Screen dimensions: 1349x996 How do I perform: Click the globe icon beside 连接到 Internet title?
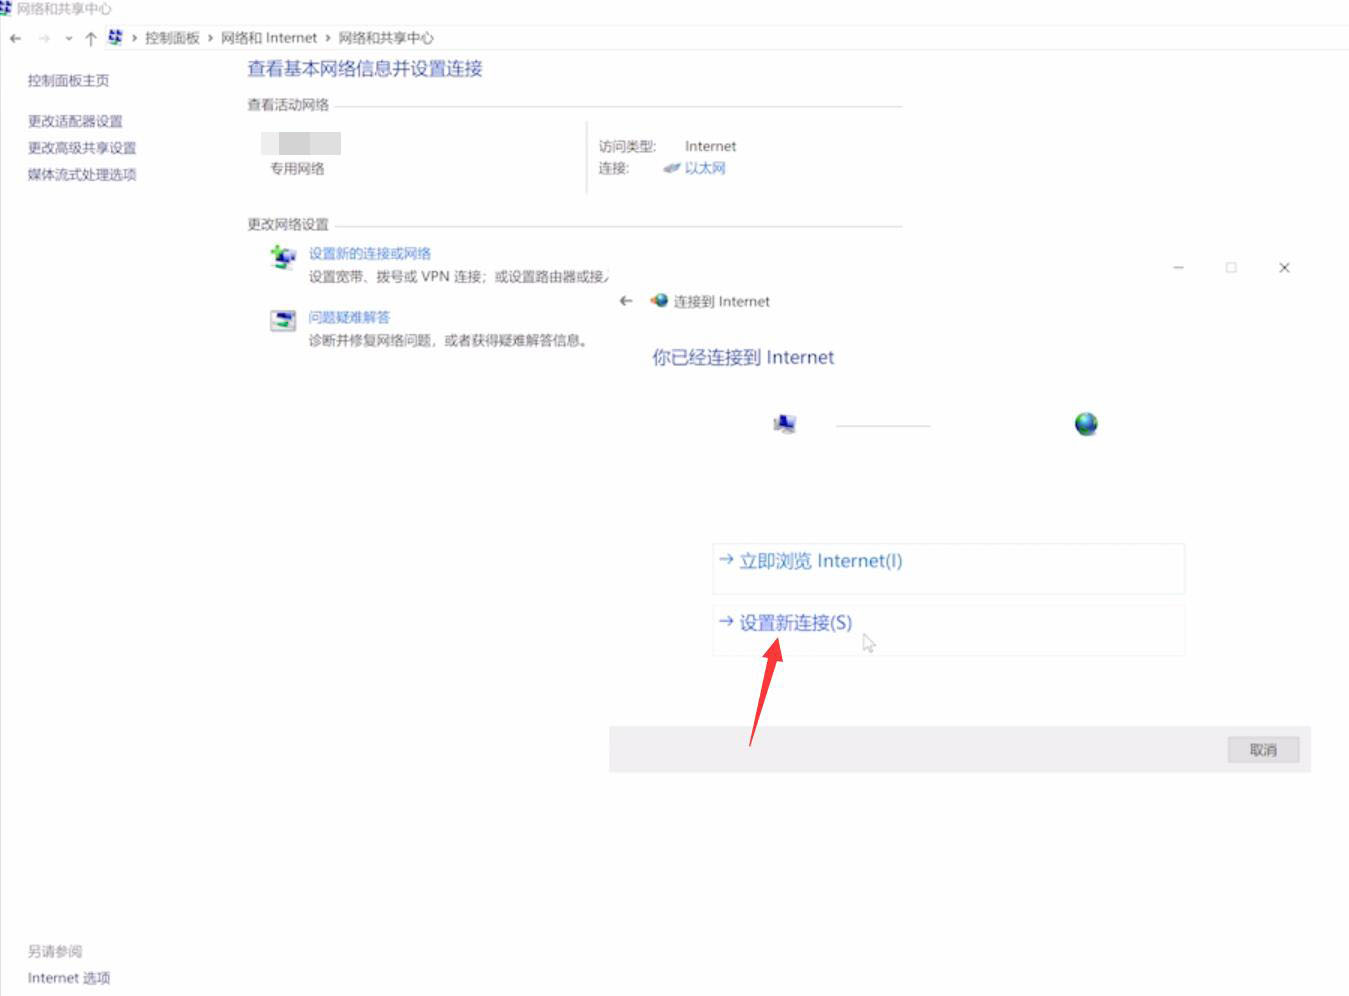coord(659,300)
